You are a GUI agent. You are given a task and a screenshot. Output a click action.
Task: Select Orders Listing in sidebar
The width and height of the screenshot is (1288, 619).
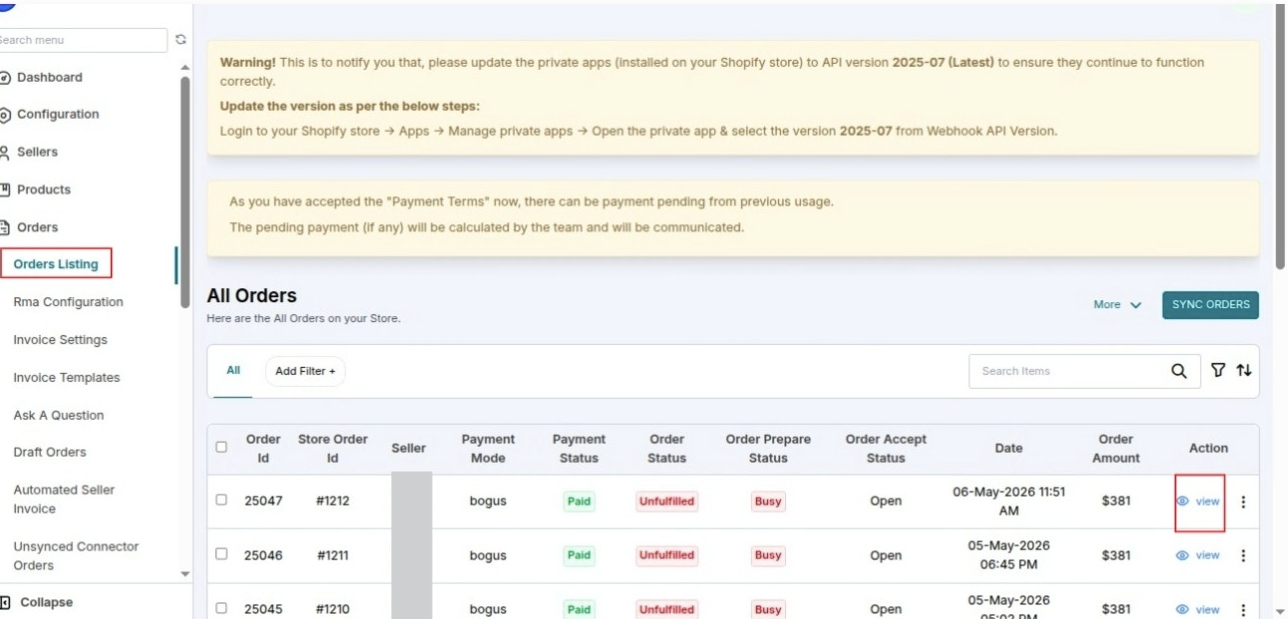point(56,265)
